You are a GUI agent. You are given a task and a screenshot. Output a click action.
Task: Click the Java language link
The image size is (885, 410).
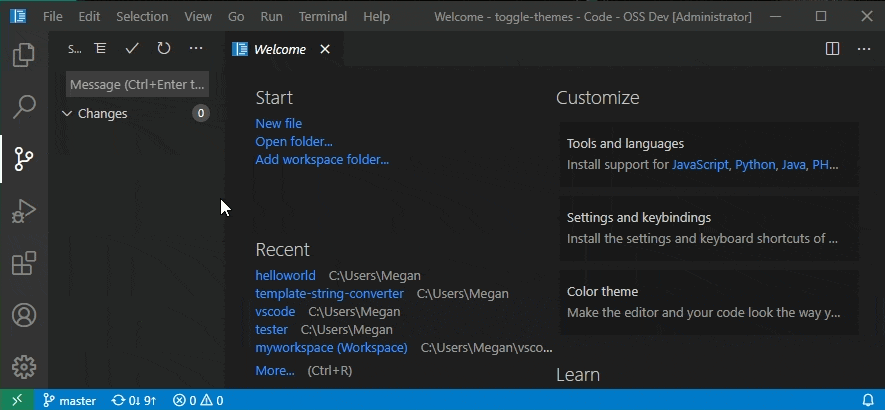pyautogui.click(x=793, y=165)
